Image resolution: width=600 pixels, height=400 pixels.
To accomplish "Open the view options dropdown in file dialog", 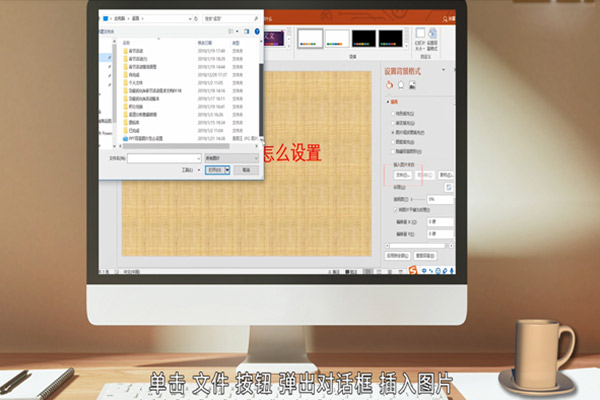I will [237, 31].
